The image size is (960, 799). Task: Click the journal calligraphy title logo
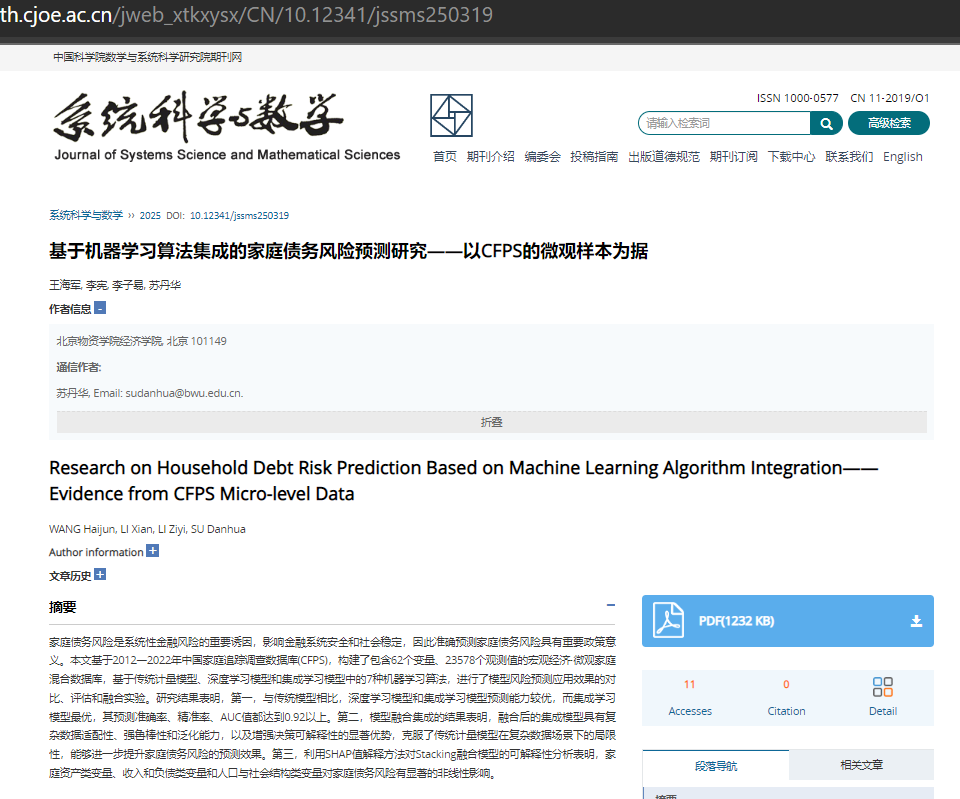(198, 119)
